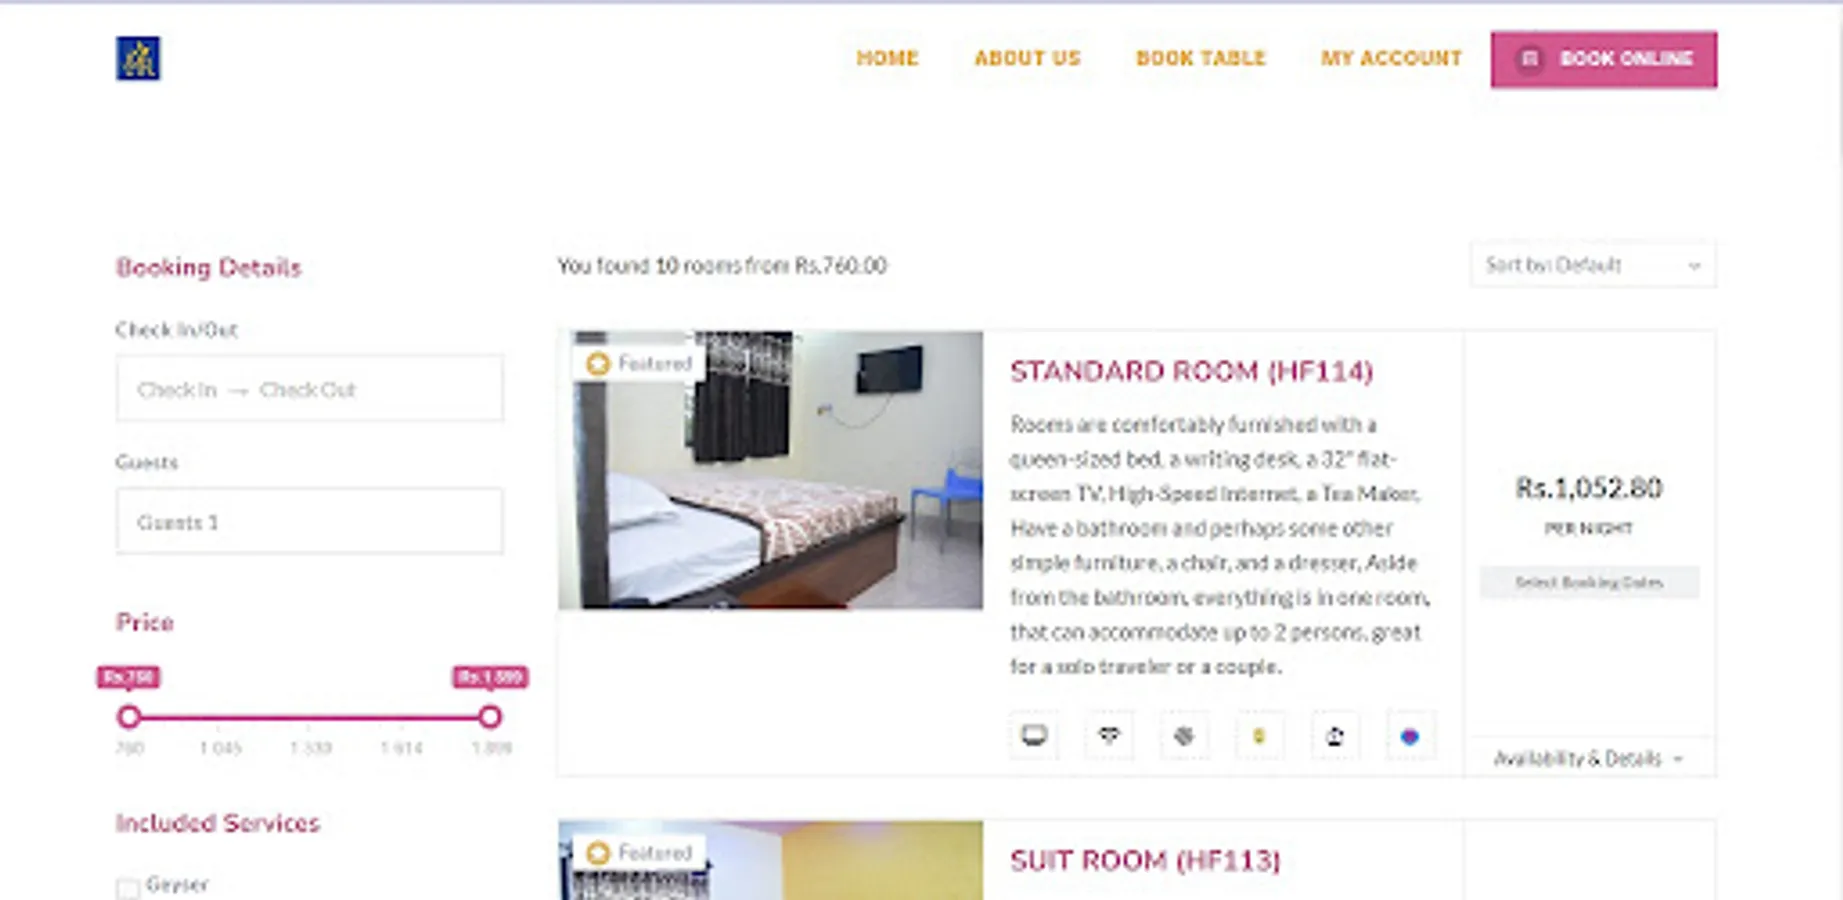This screenshot has height=900, width=1843.
Task: Click the Book Online button
Action: [1604, 59]
